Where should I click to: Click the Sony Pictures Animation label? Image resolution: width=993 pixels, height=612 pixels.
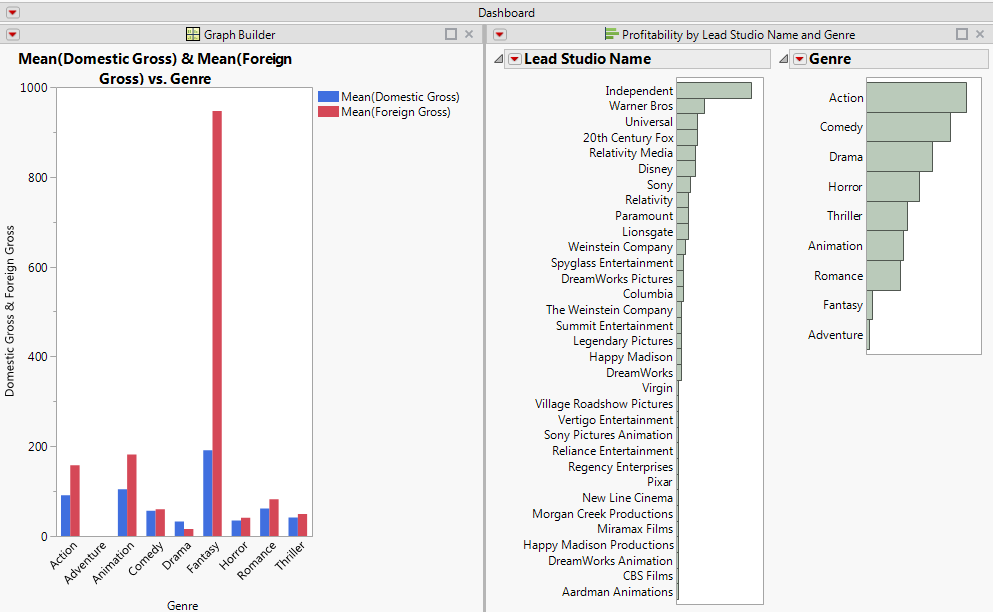(x=608, y=435)
